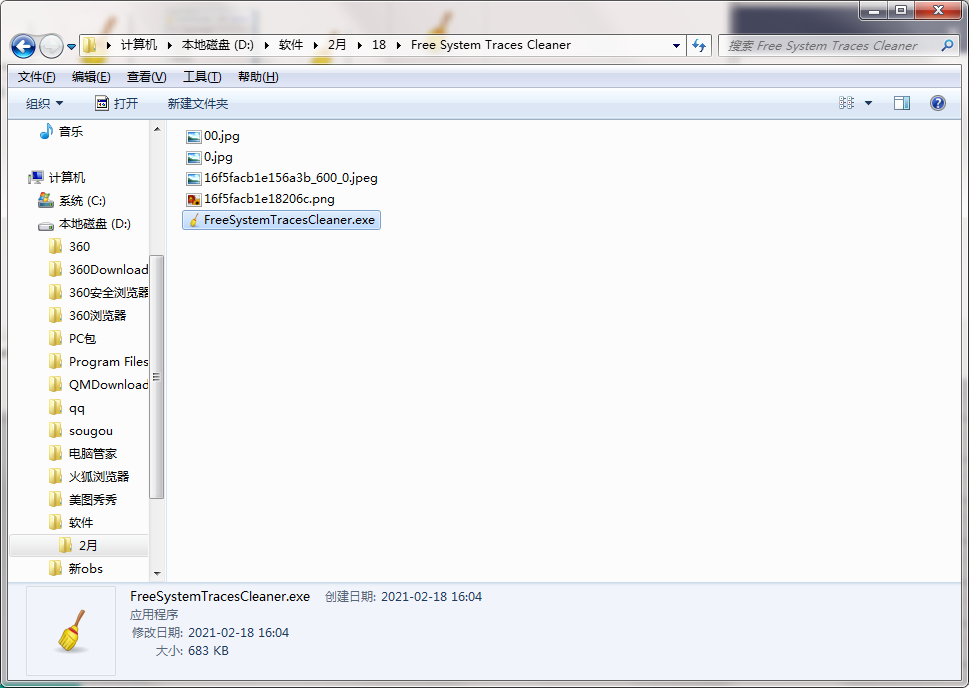The width and height of the screenshot is (969, 688).
Task: Click the navigation pane scroll up arrow
Action: pyautogui.click(x=157, y=129)
